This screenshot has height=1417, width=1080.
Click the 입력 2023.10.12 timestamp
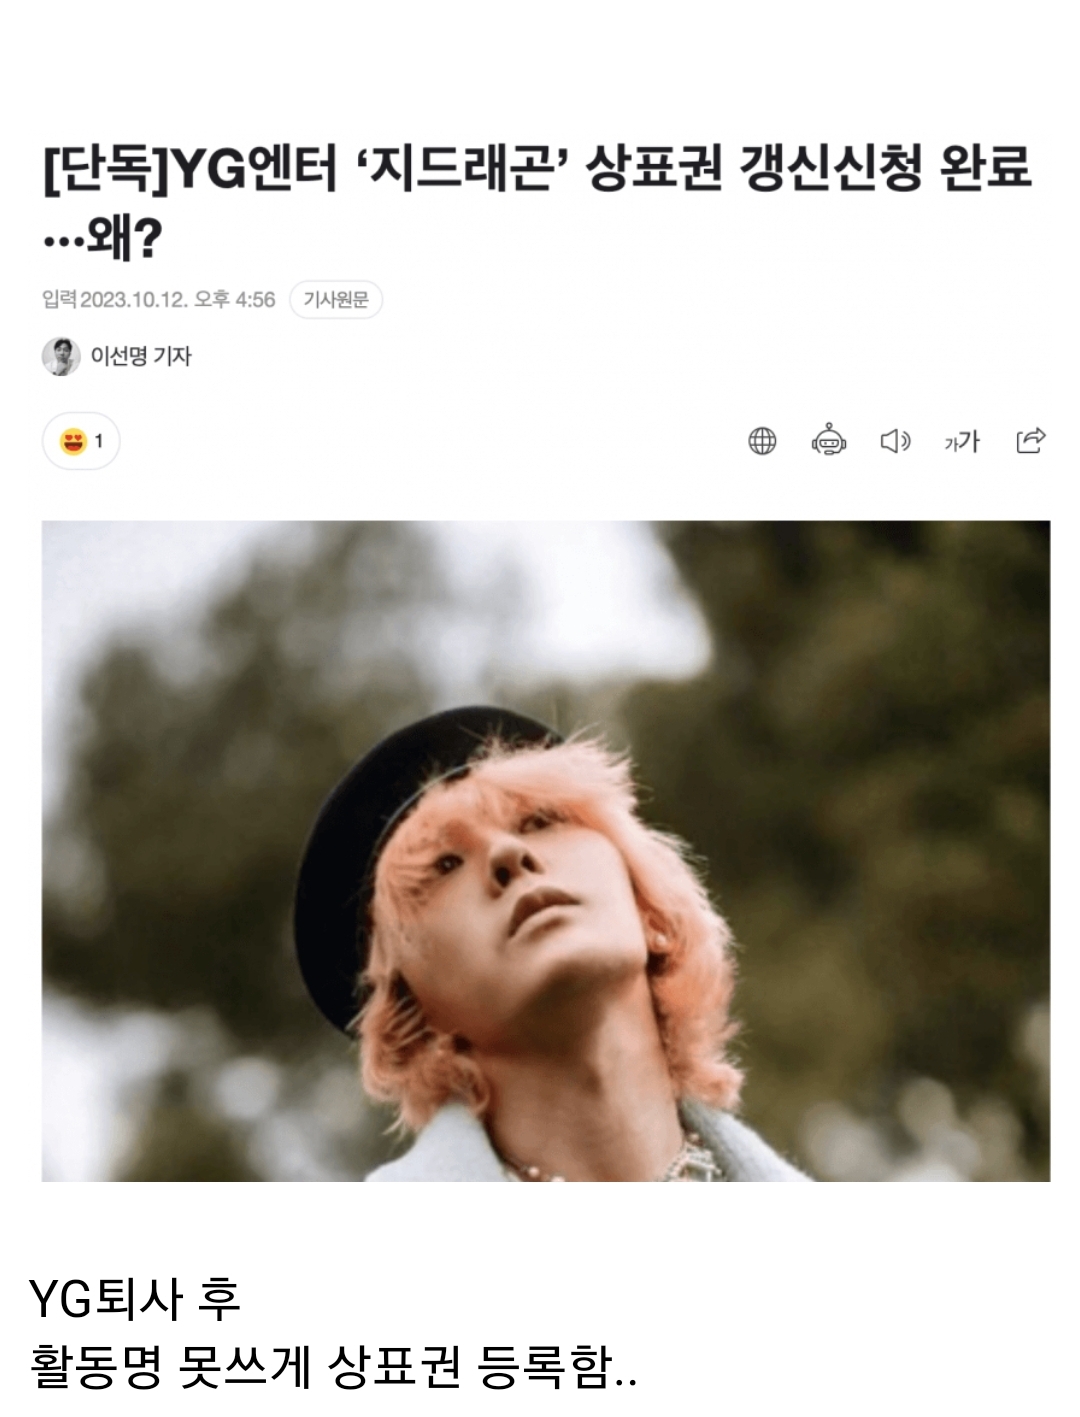point(158,299)
